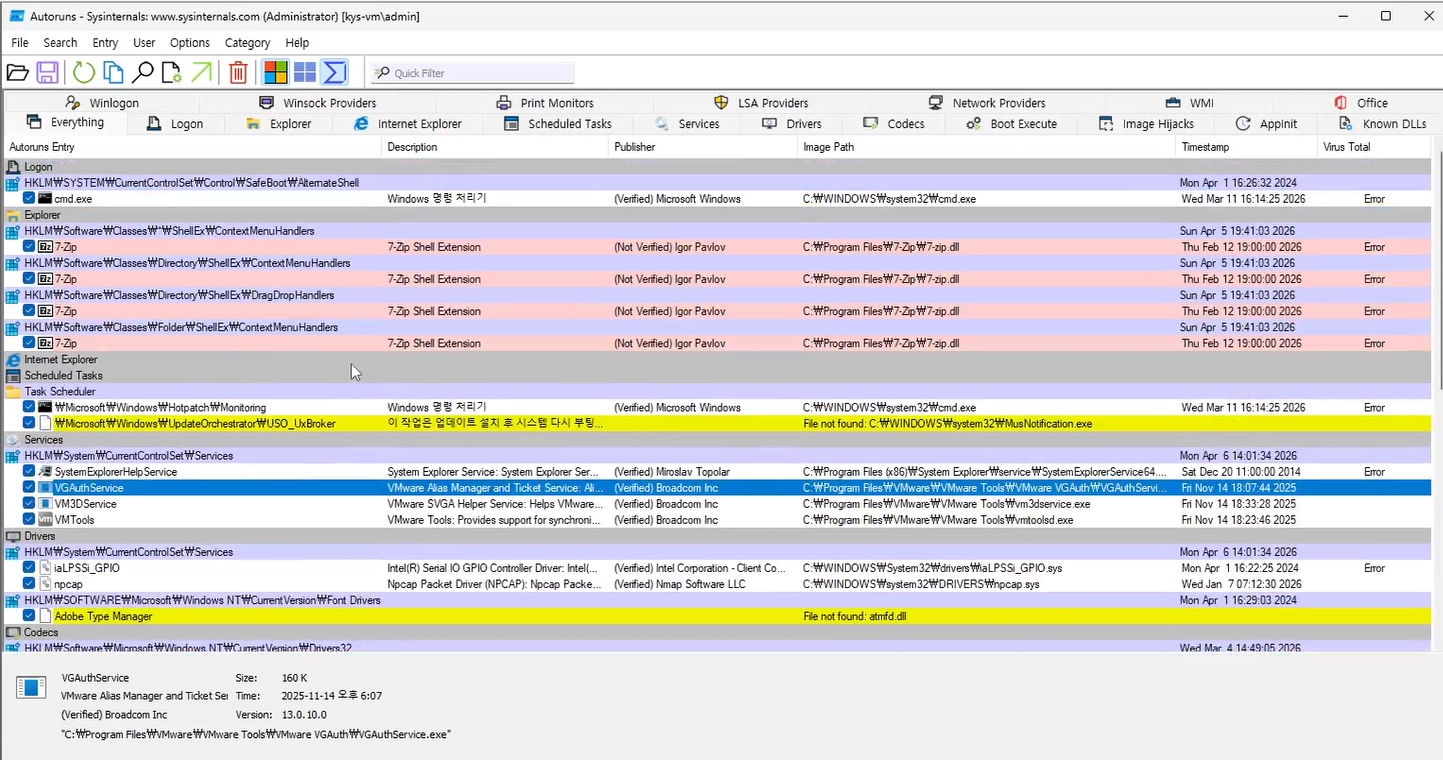
Task: Click the green diagonal arrow Jump icon
Action: (201, 72)
